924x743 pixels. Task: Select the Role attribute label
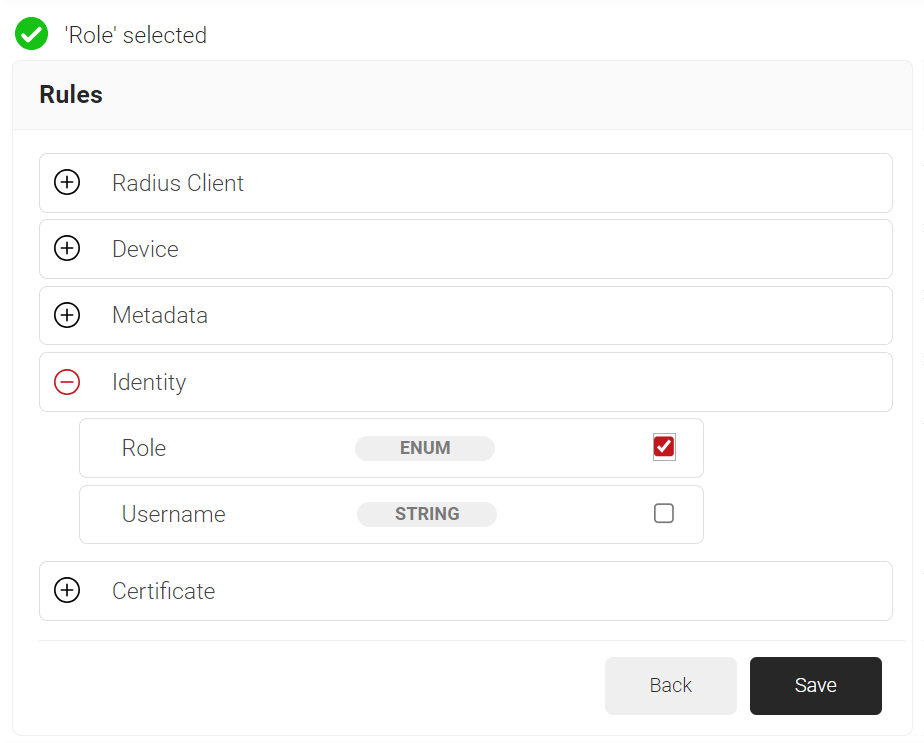[x=144, y=448]
